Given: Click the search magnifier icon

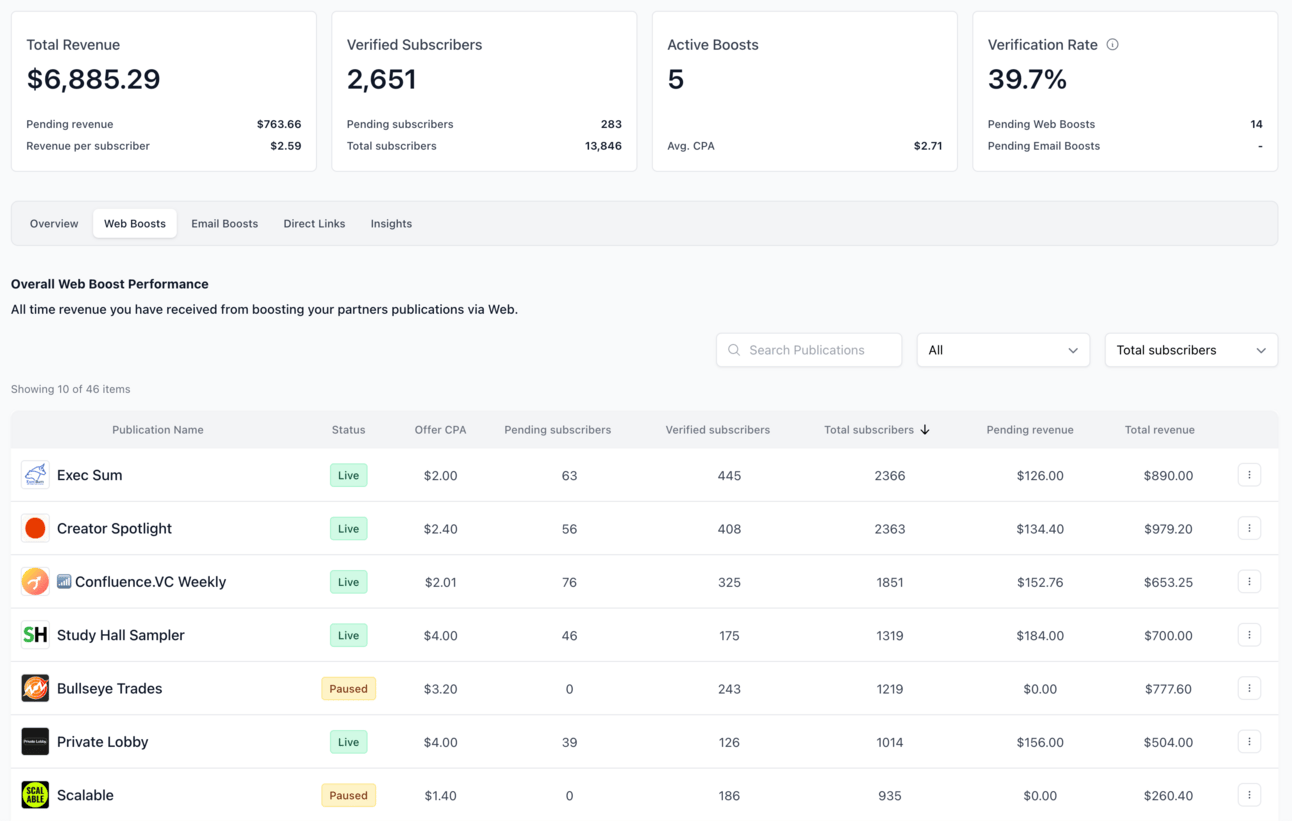Looking at the screenshot, I should click(x=734, y=350).
